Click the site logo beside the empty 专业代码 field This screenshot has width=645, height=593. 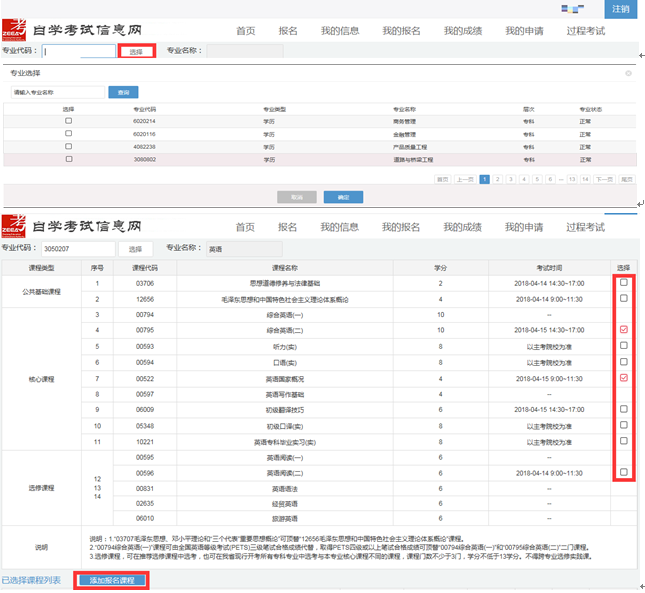pos(14,30)
